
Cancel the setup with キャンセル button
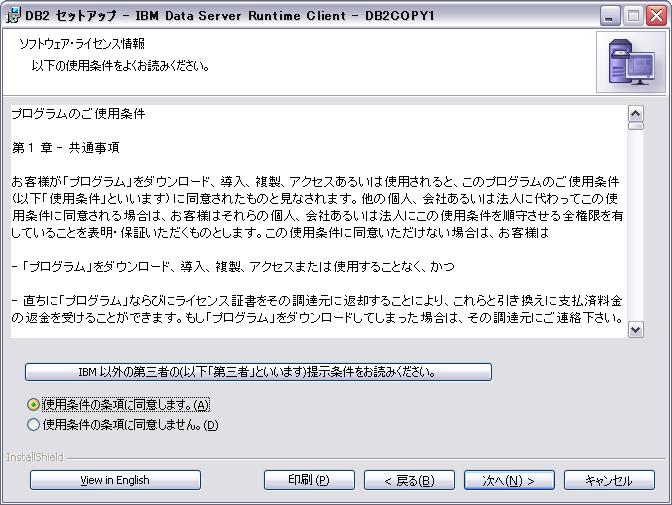click(x=609, y=480)
